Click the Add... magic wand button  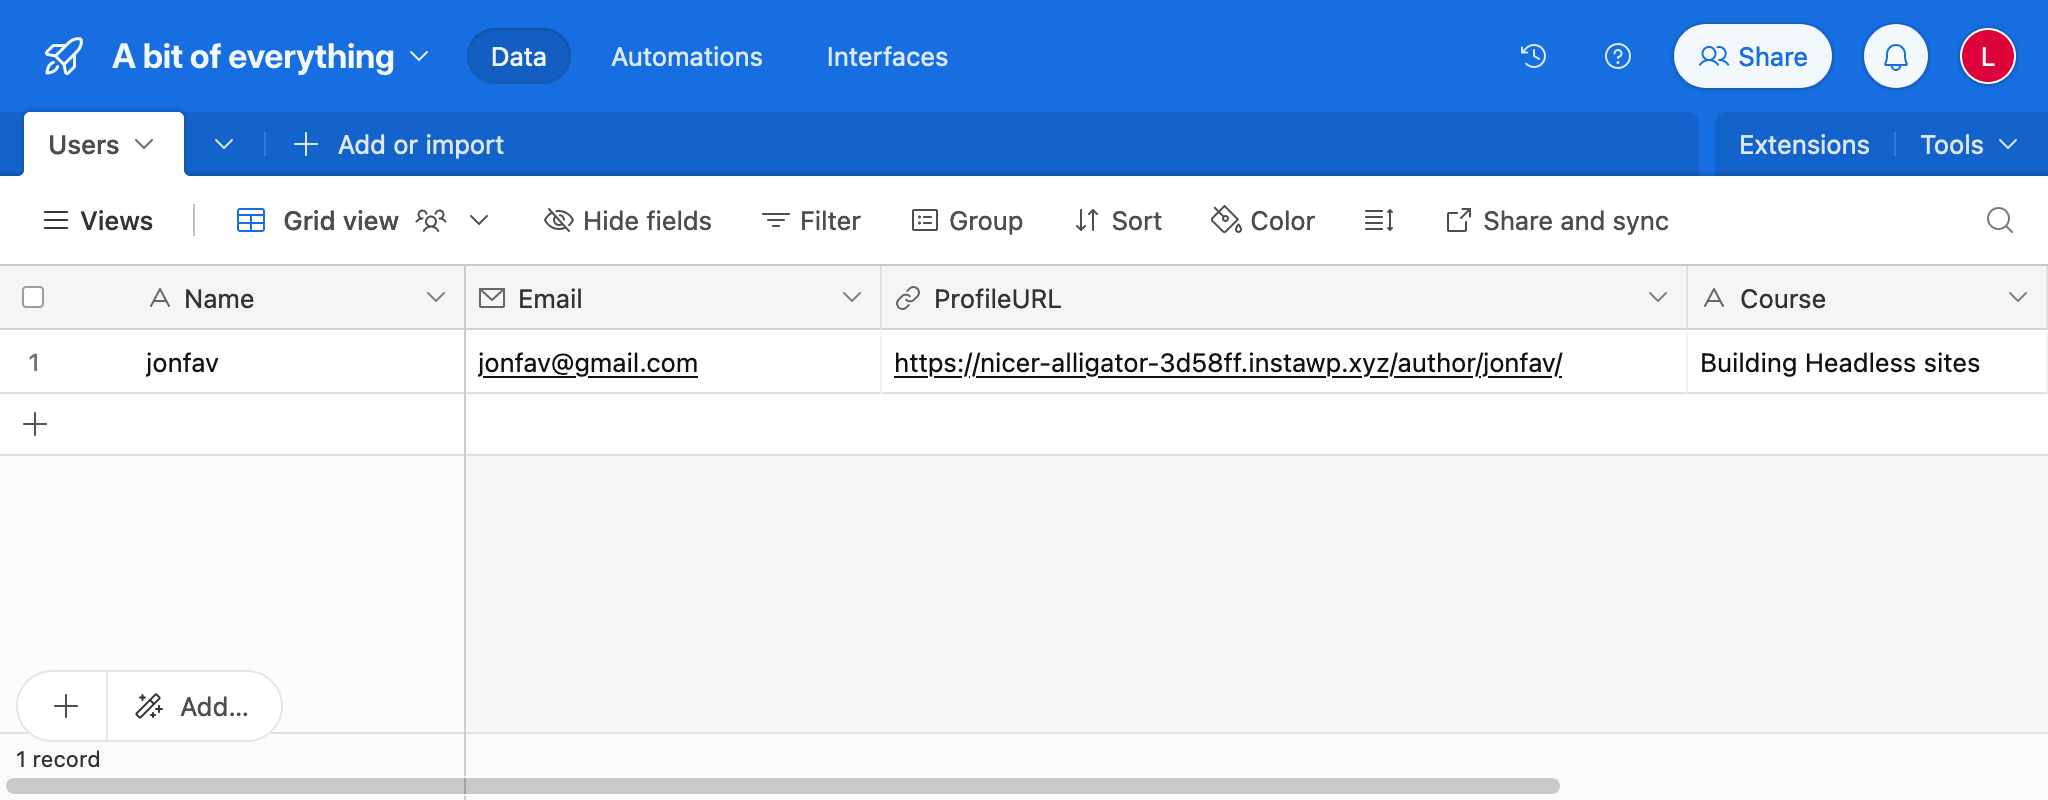[x=194, y=706]
